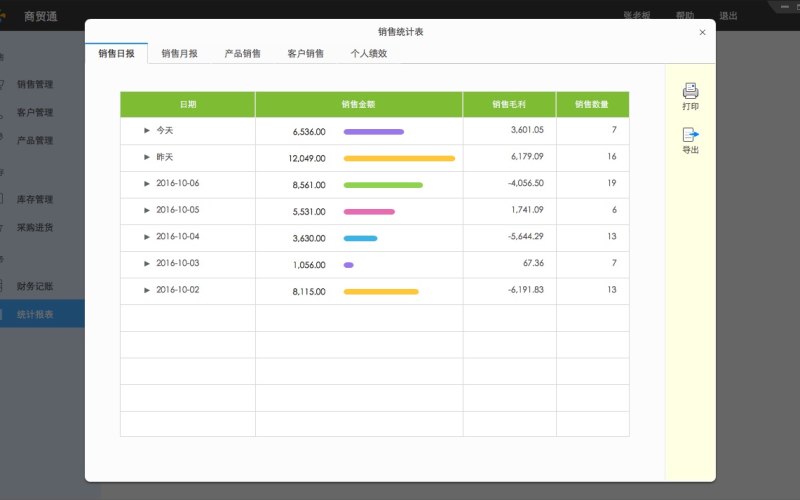The image size is (800, 500).
Task: Click the amount 3,630.00
Action: click(309, 238)
